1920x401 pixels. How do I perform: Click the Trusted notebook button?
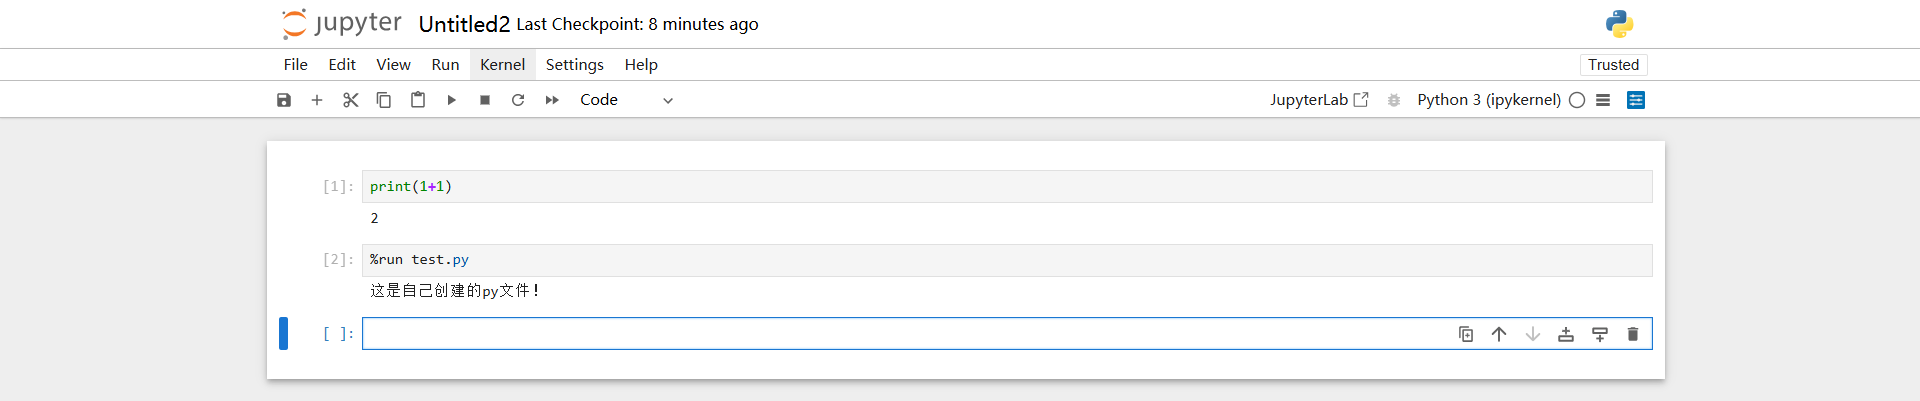1613,65
